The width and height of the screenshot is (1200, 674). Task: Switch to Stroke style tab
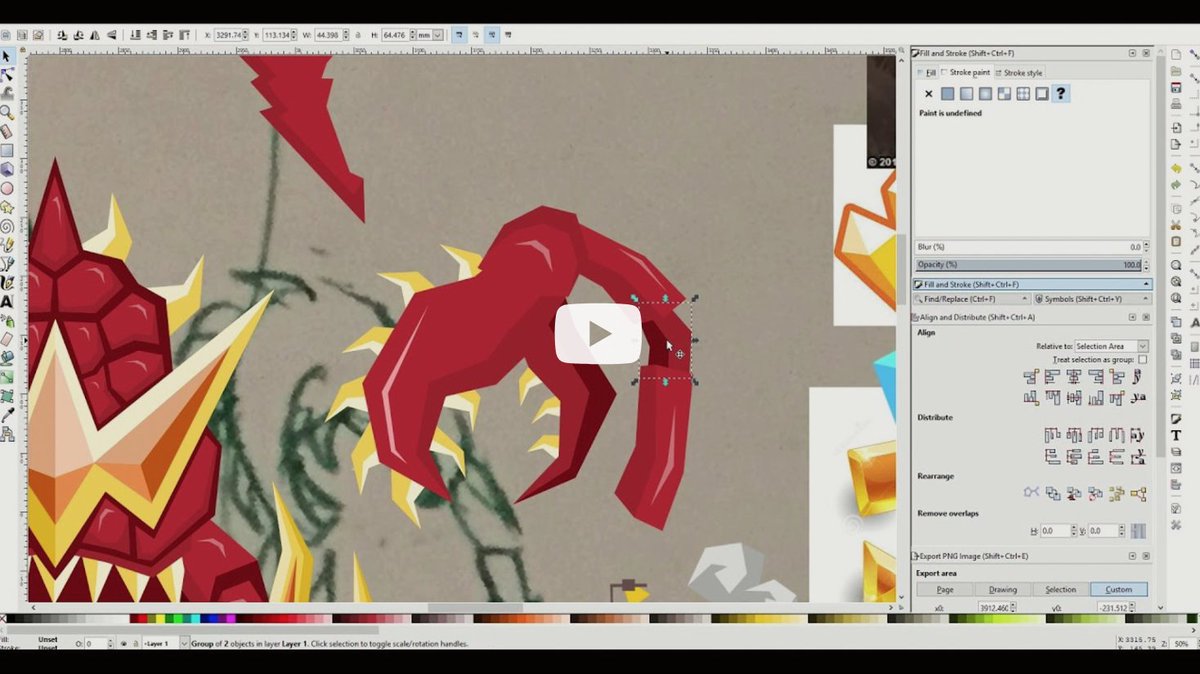[1020, 72]
